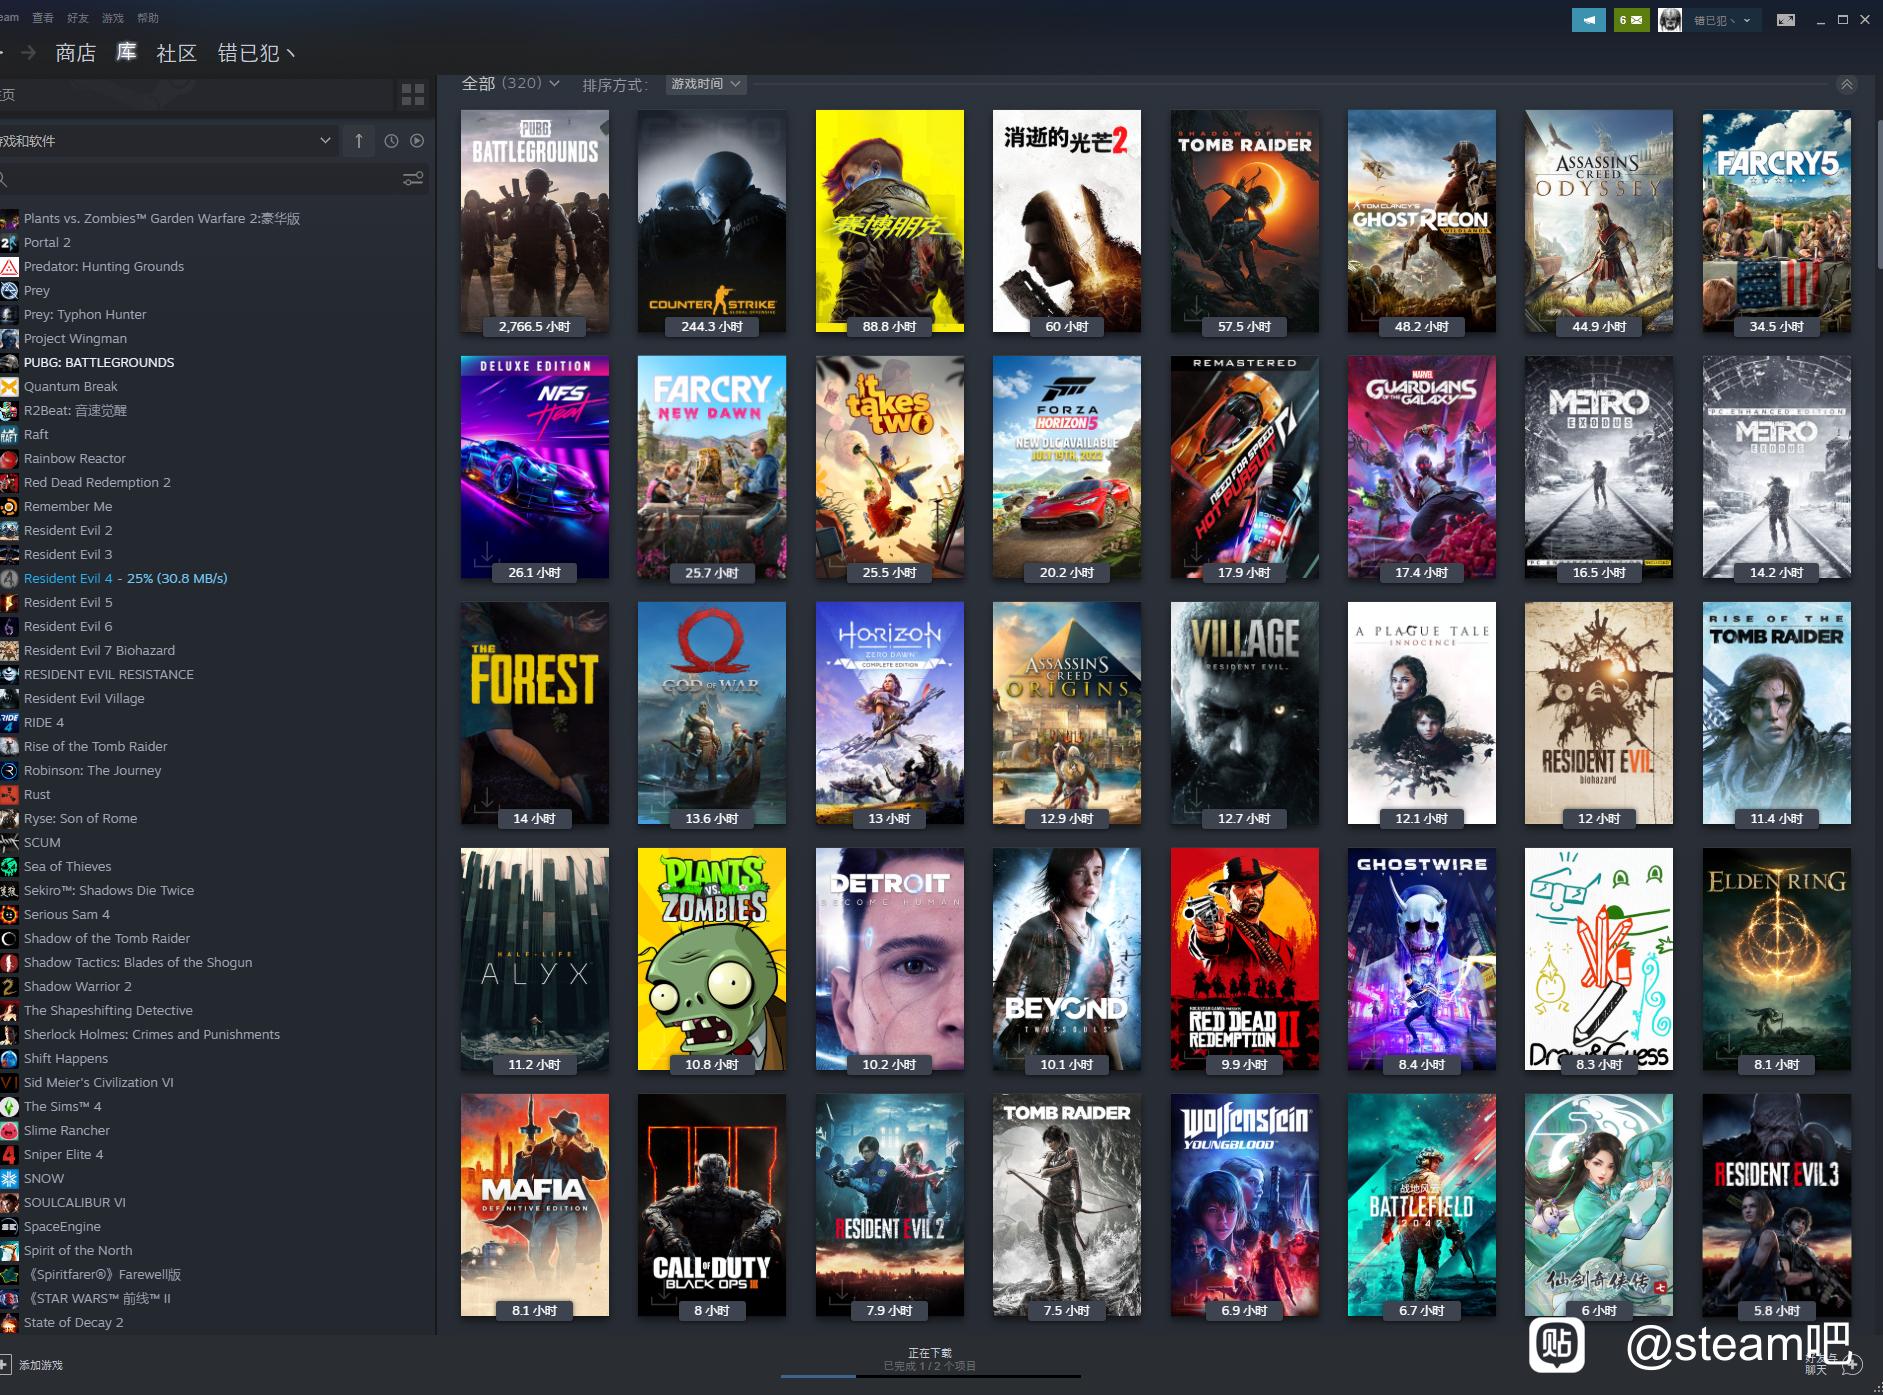Open Battlefield 2042 cover

(x=1422, y=1205)
